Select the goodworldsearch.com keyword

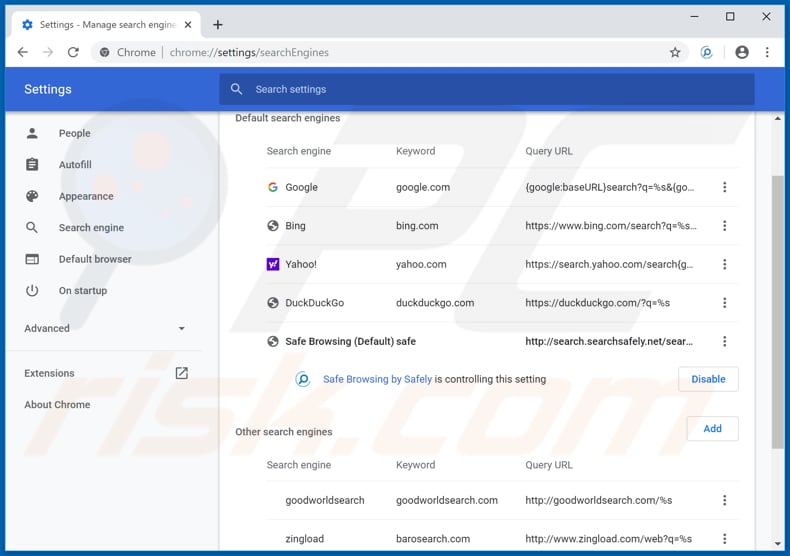pos(447,500)
